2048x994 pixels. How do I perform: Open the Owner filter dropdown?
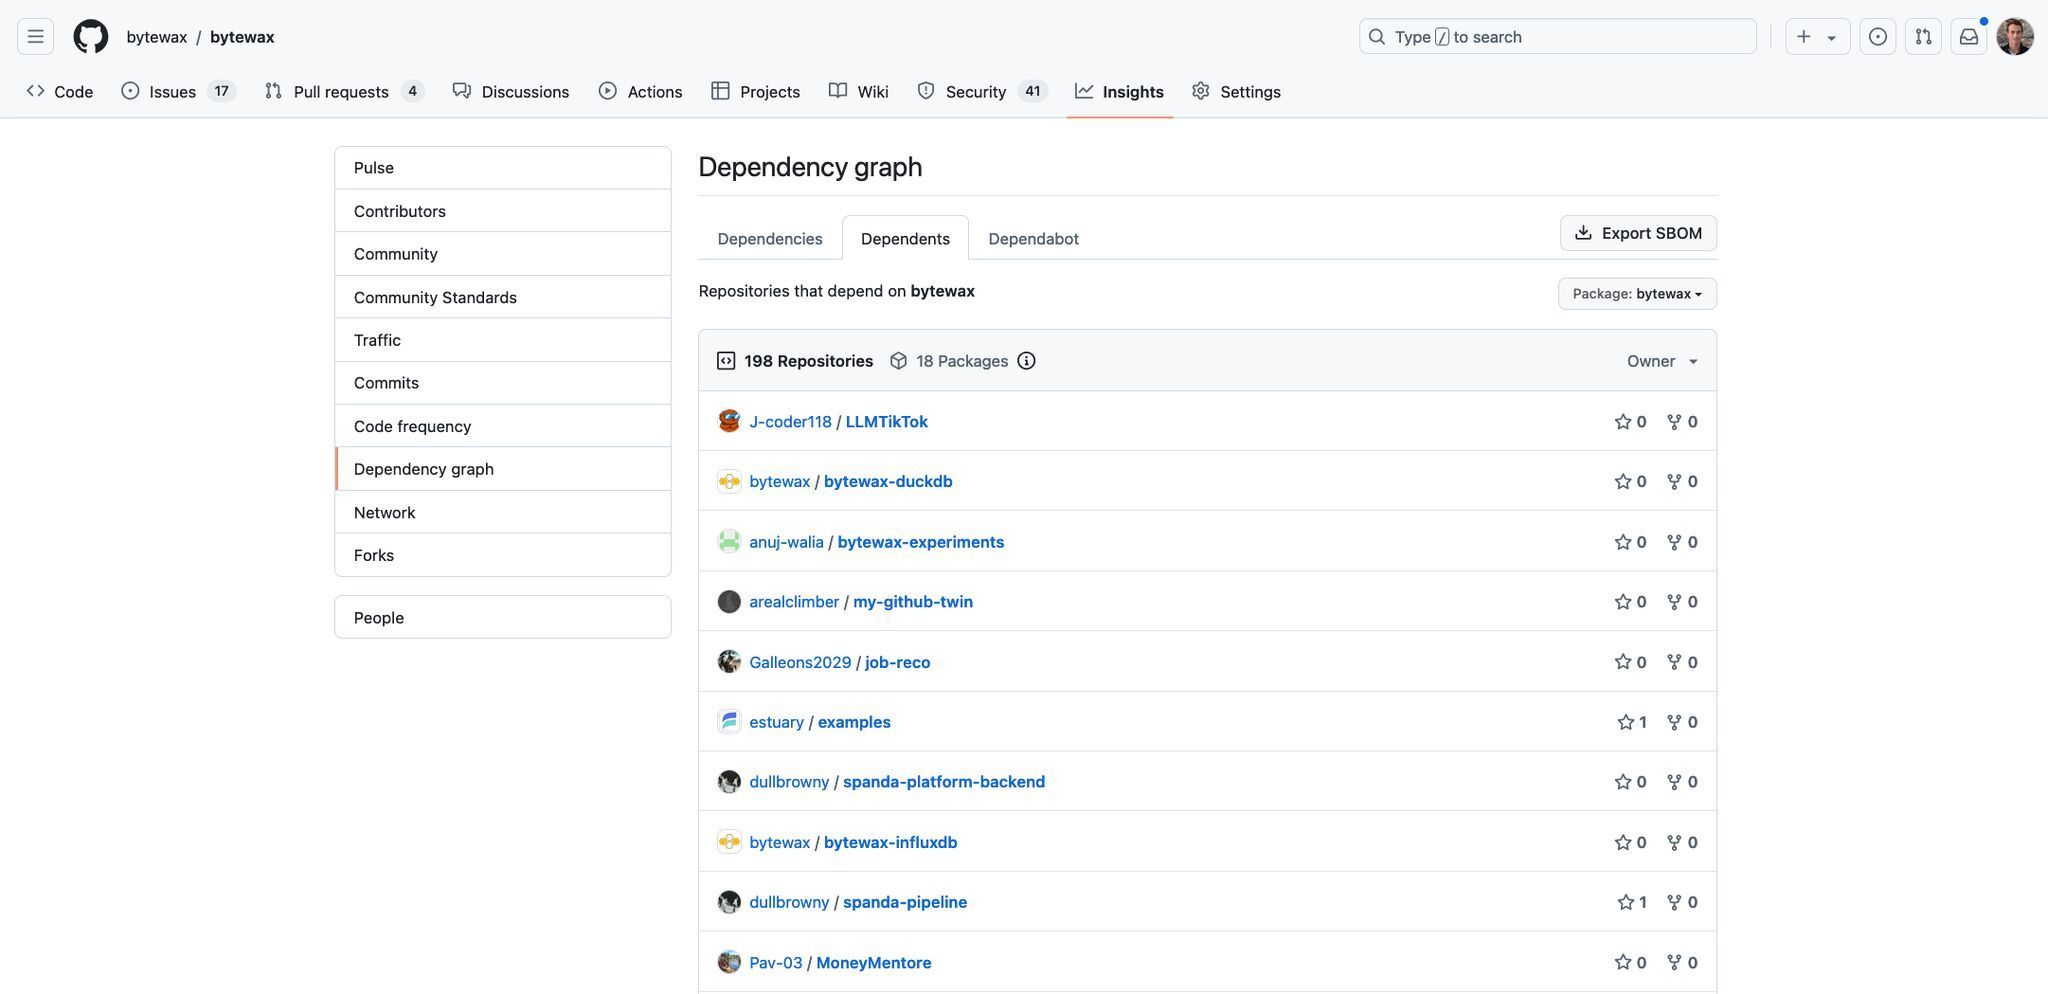(1662, 361)
